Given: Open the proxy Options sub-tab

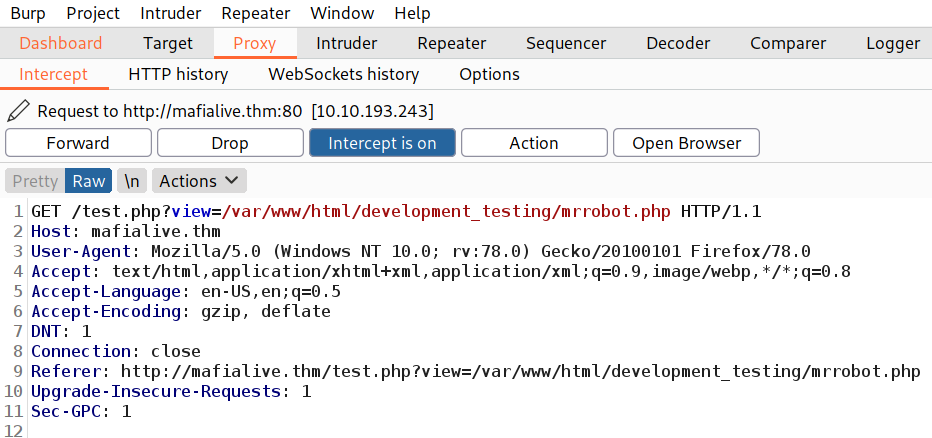Looking at the screenshot, I should (489, 74).
